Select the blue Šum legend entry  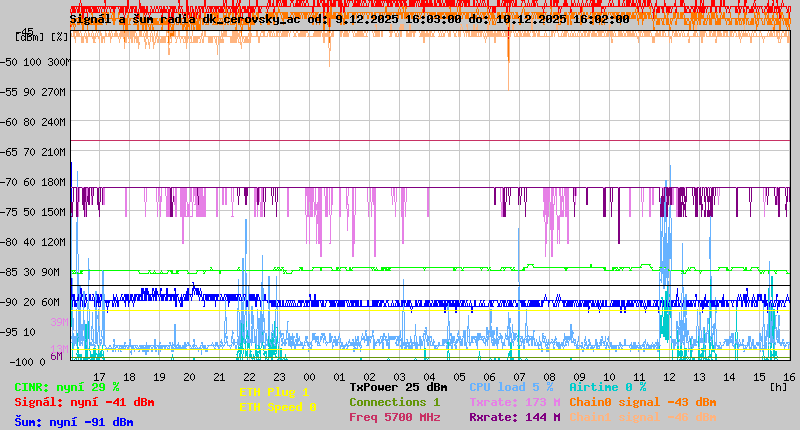74,422
